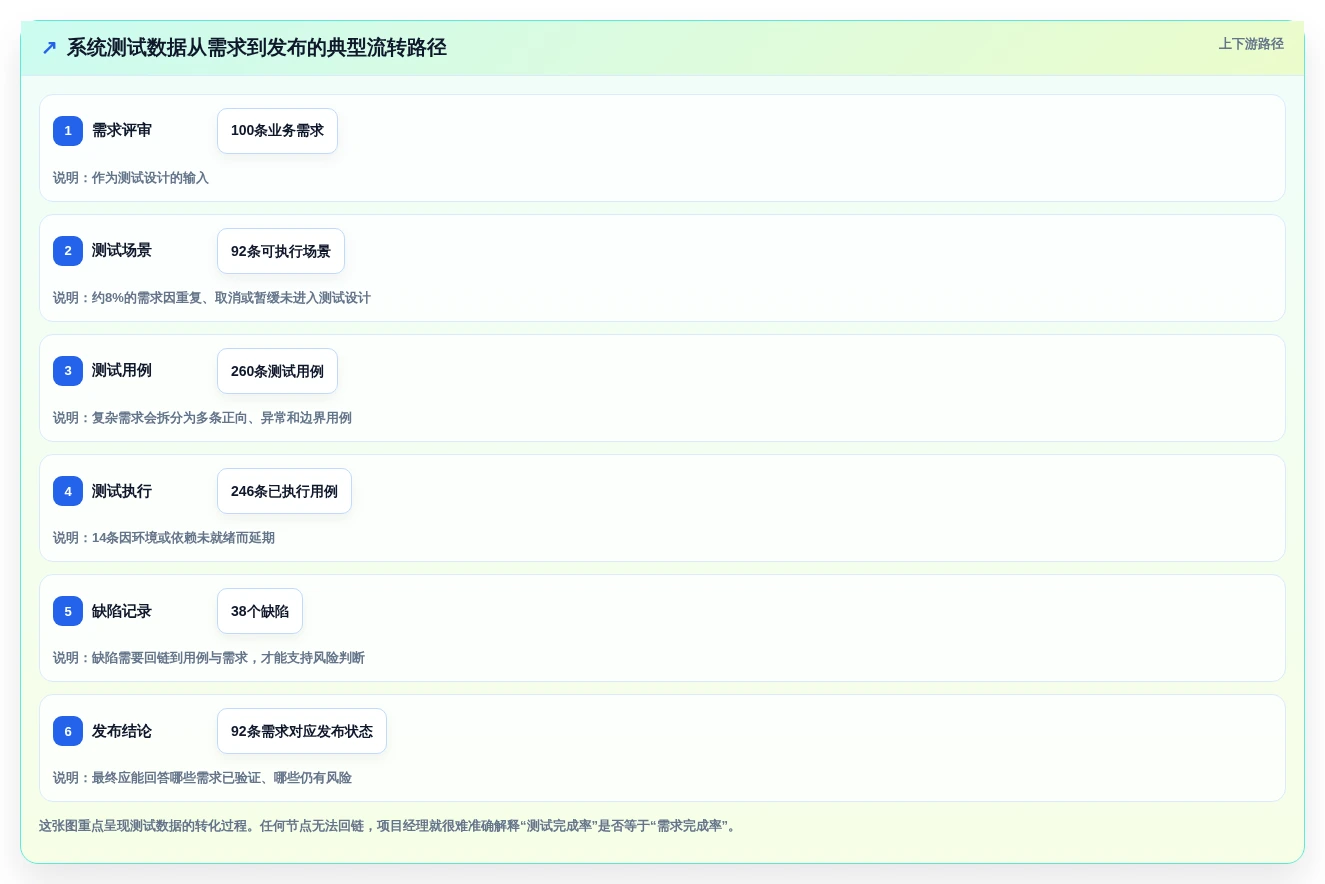Click the note 最终应能回答哪些需求已验证

click(202, 778)
